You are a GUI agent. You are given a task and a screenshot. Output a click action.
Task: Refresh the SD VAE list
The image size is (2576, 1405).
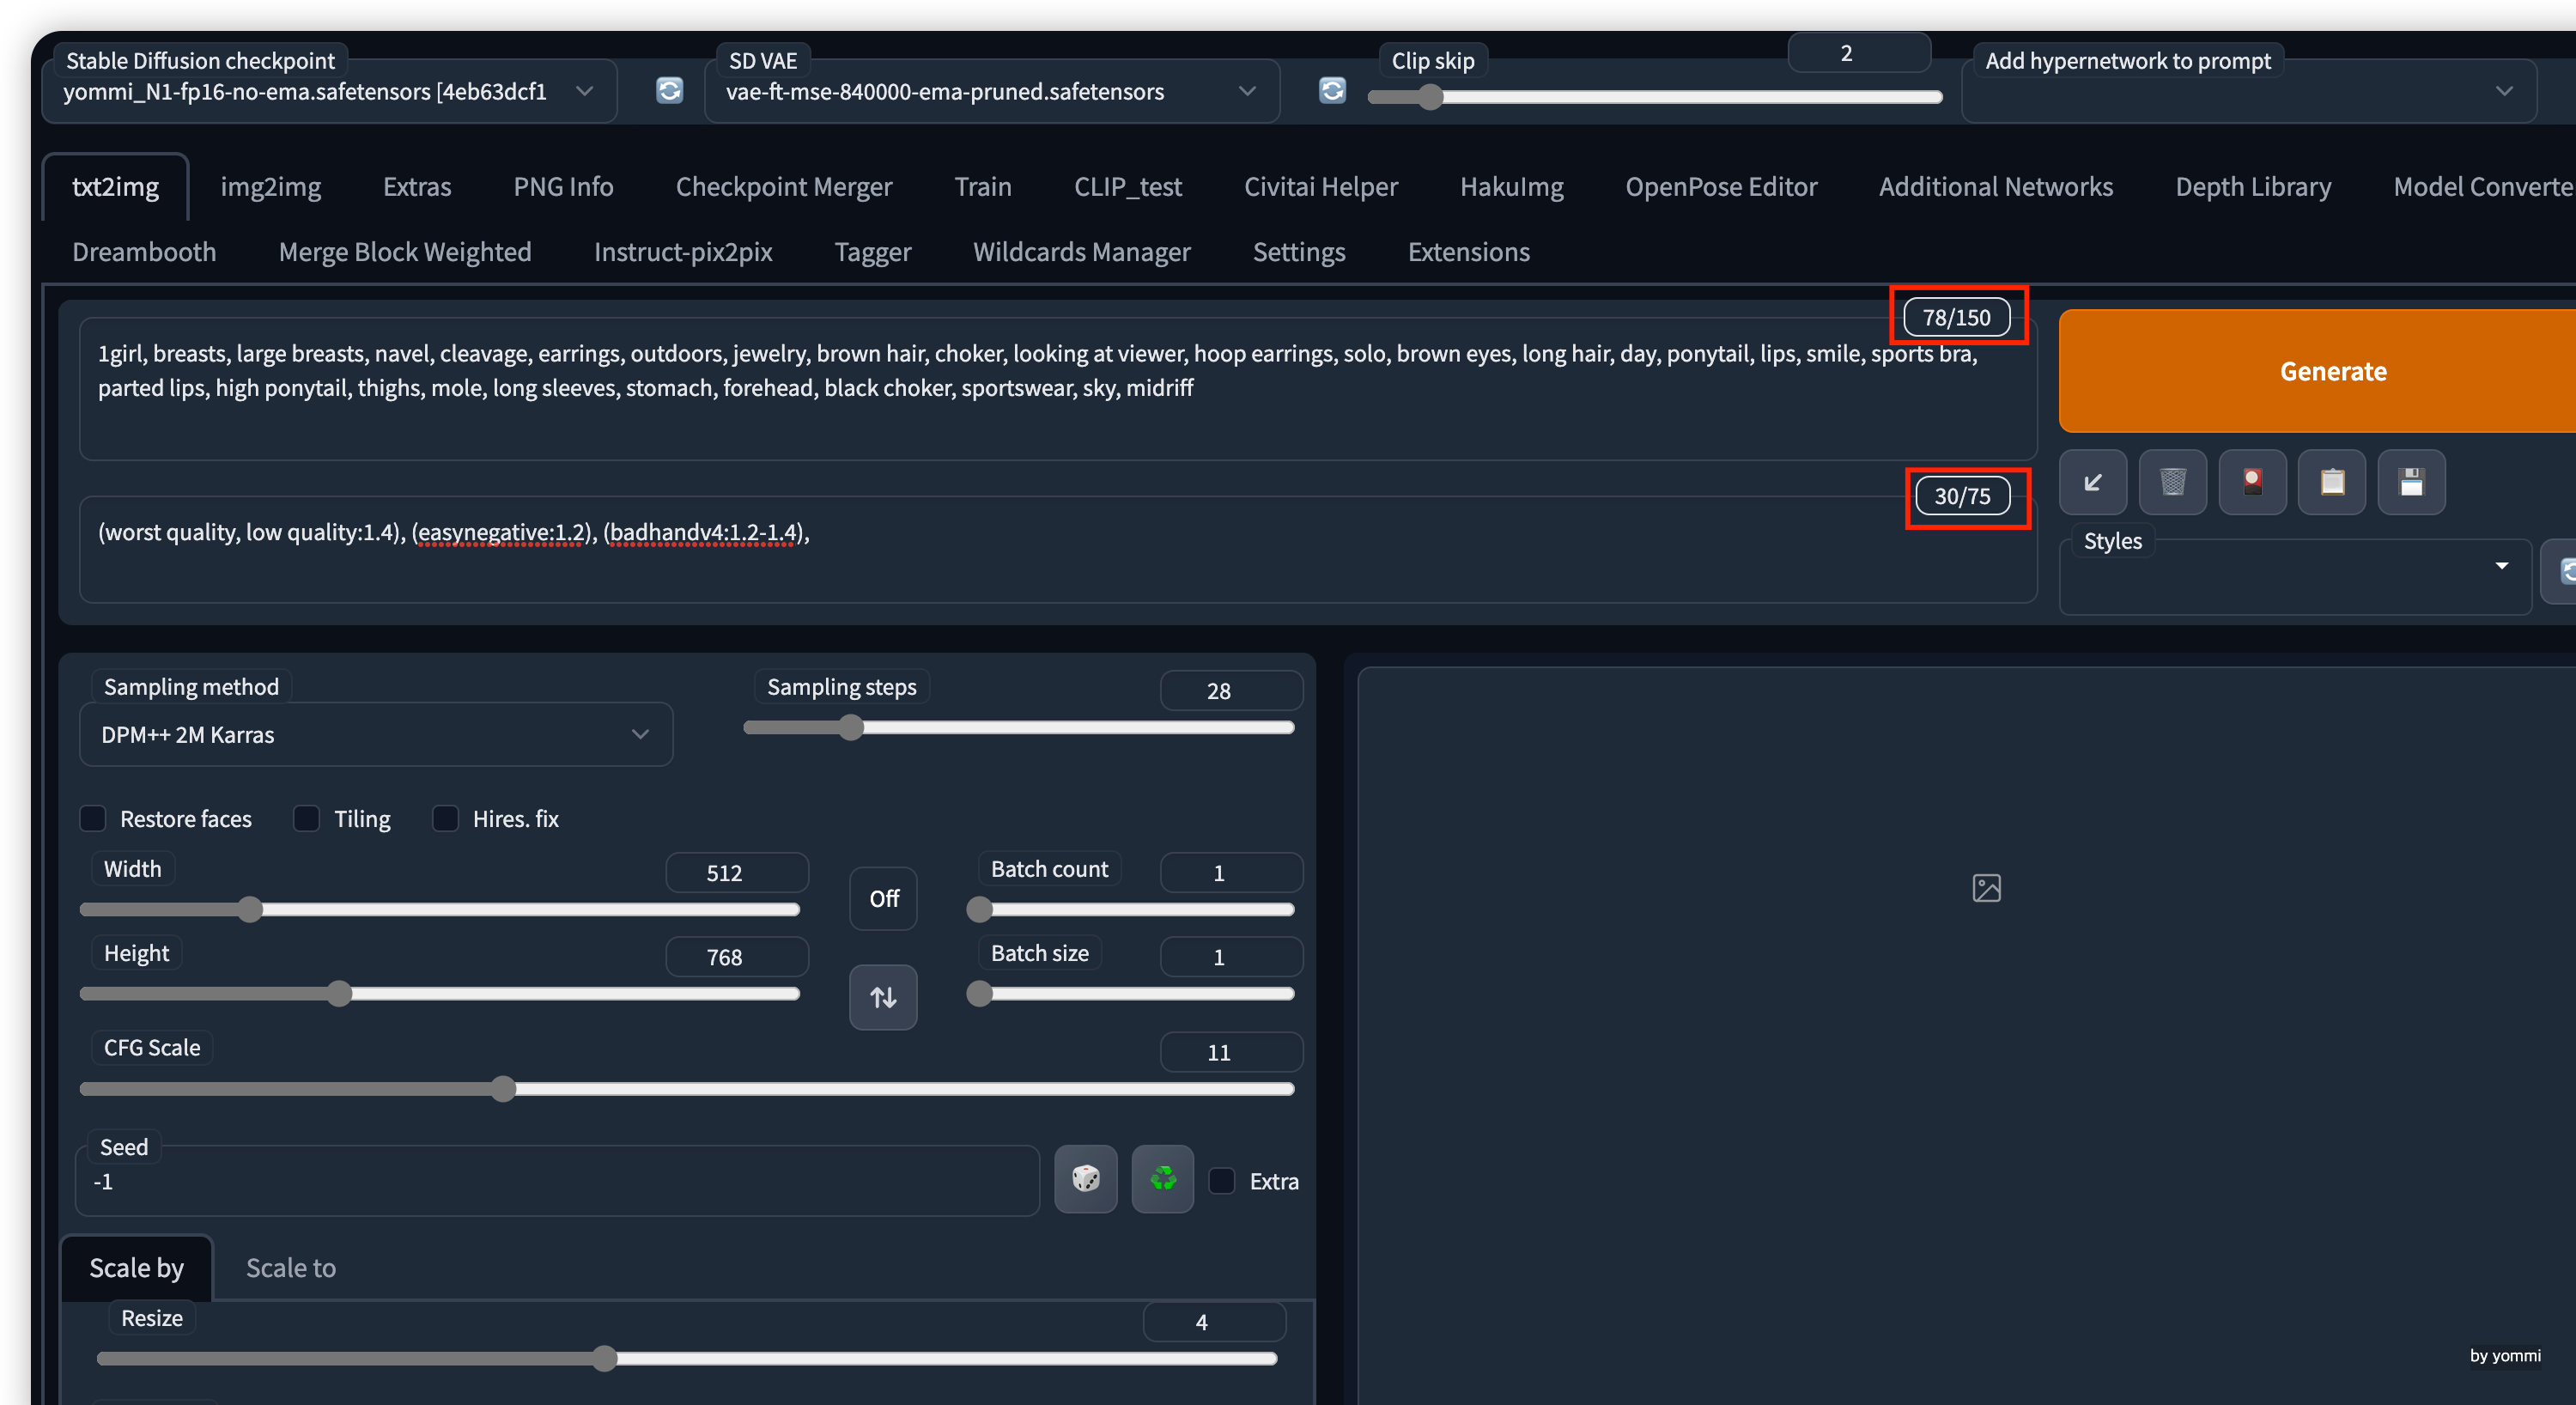pyautogui.click(x=1332, y=91)
